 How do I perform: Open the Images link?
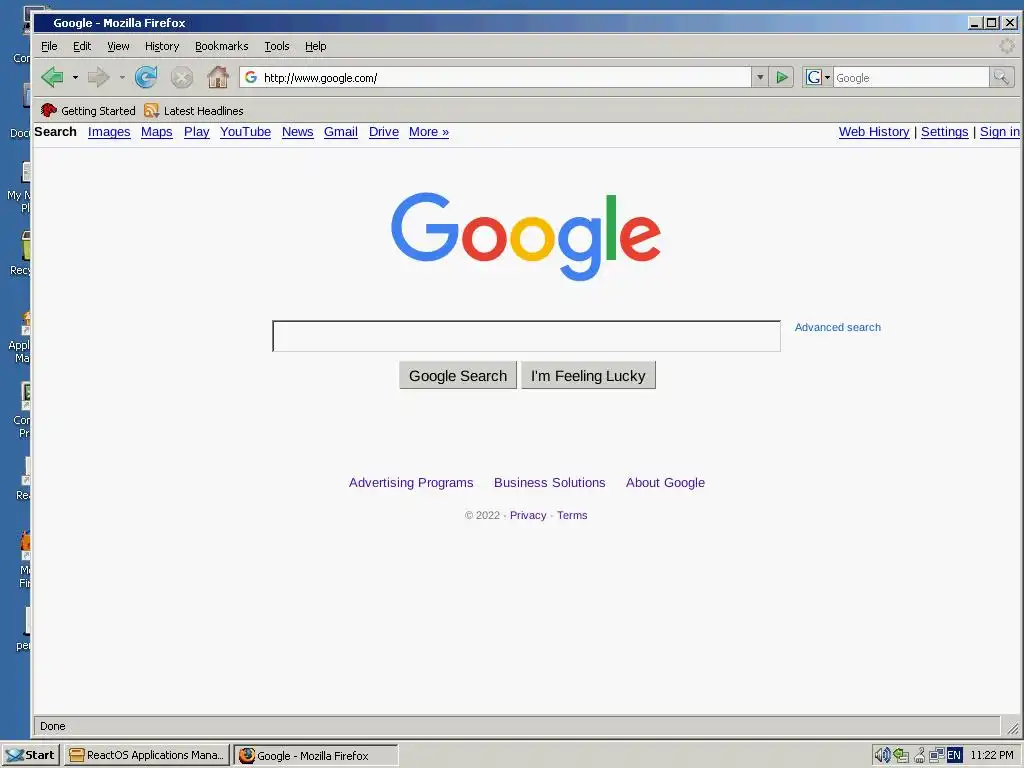coord(109,132)
